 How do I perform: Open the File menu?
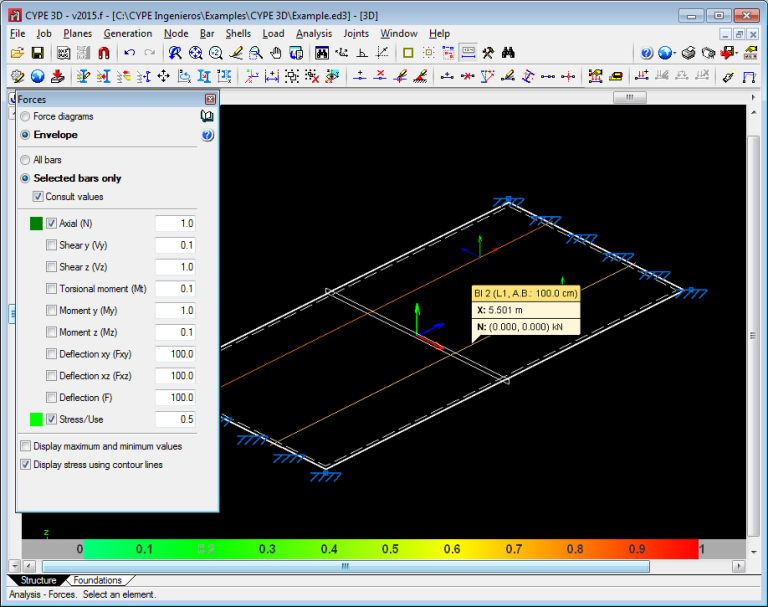pos(17,33)
